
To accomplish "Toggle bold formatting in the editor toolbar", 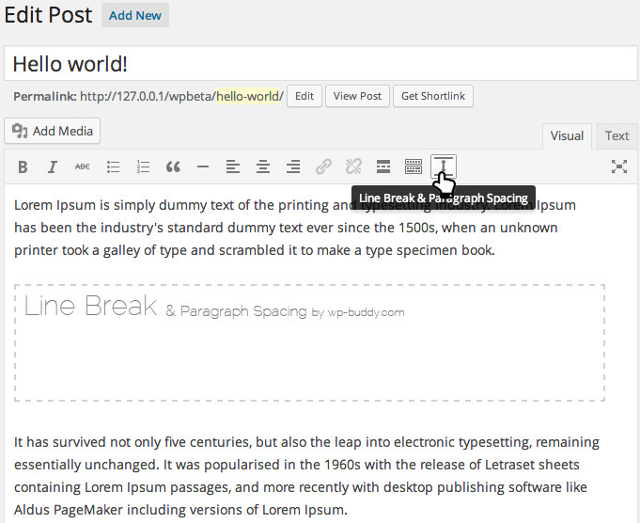I will click(23, 167).
